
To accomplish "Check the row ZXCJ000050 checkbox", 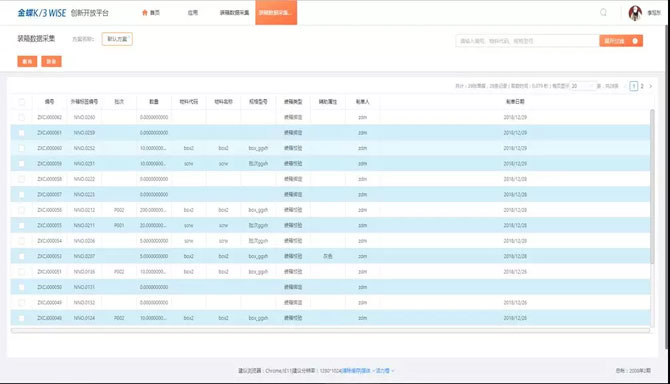I will 21,287.
